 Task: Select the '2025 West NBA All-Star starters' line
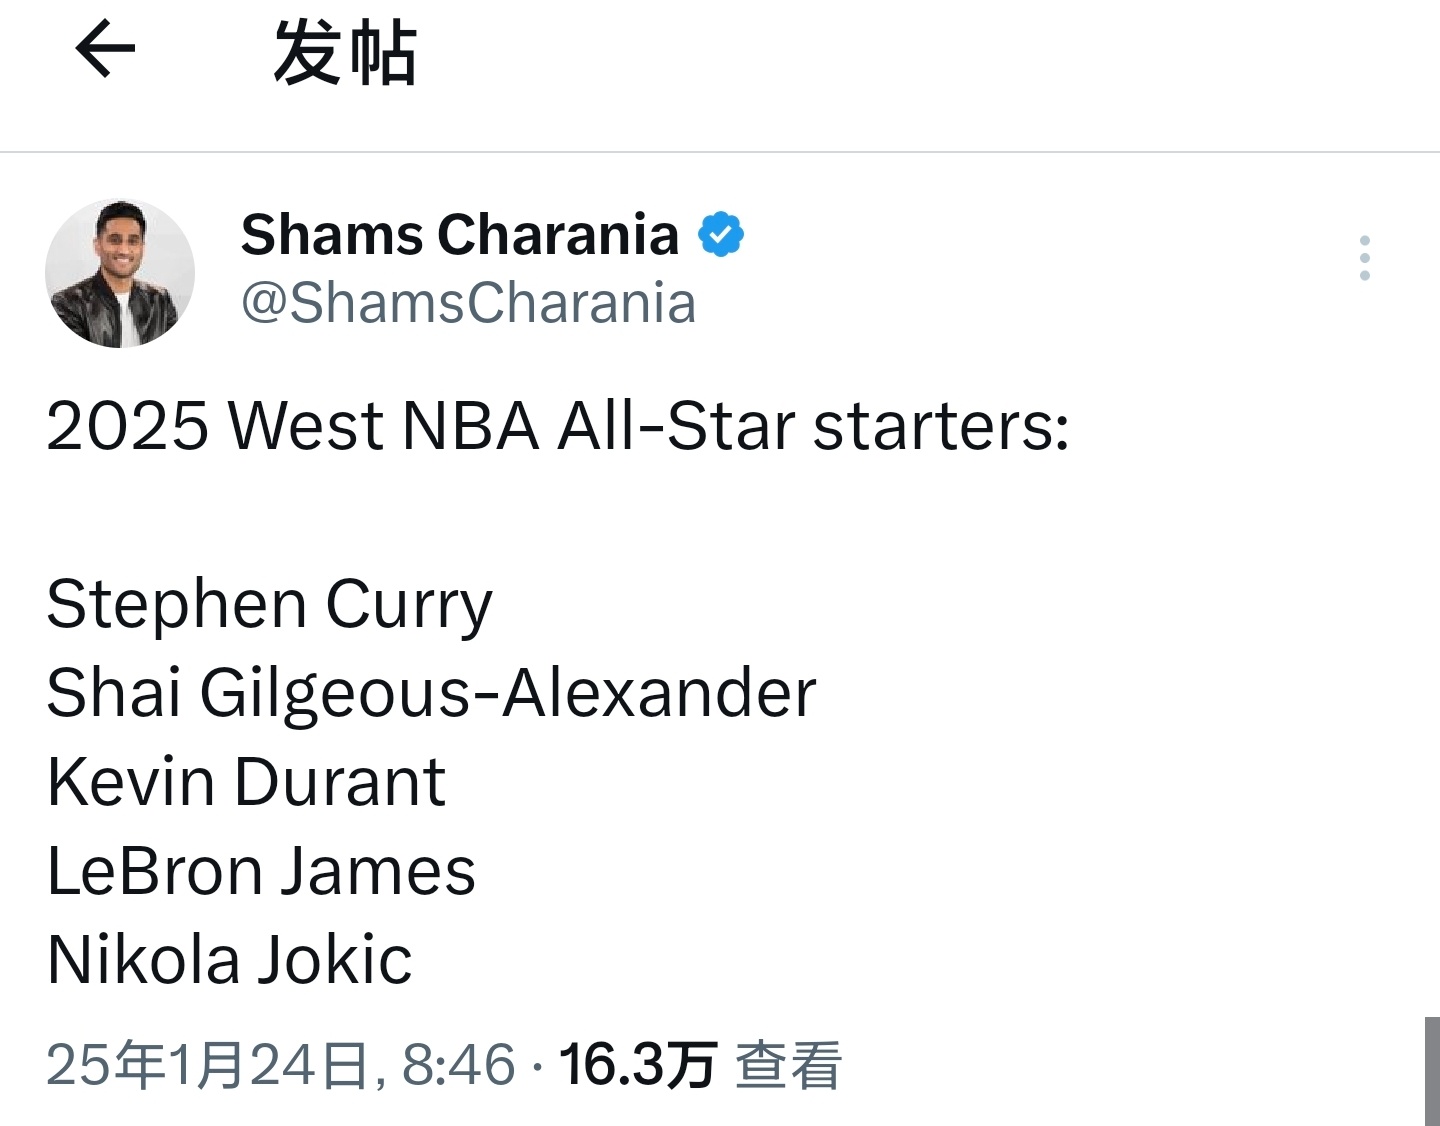click(x=558, y=426)
